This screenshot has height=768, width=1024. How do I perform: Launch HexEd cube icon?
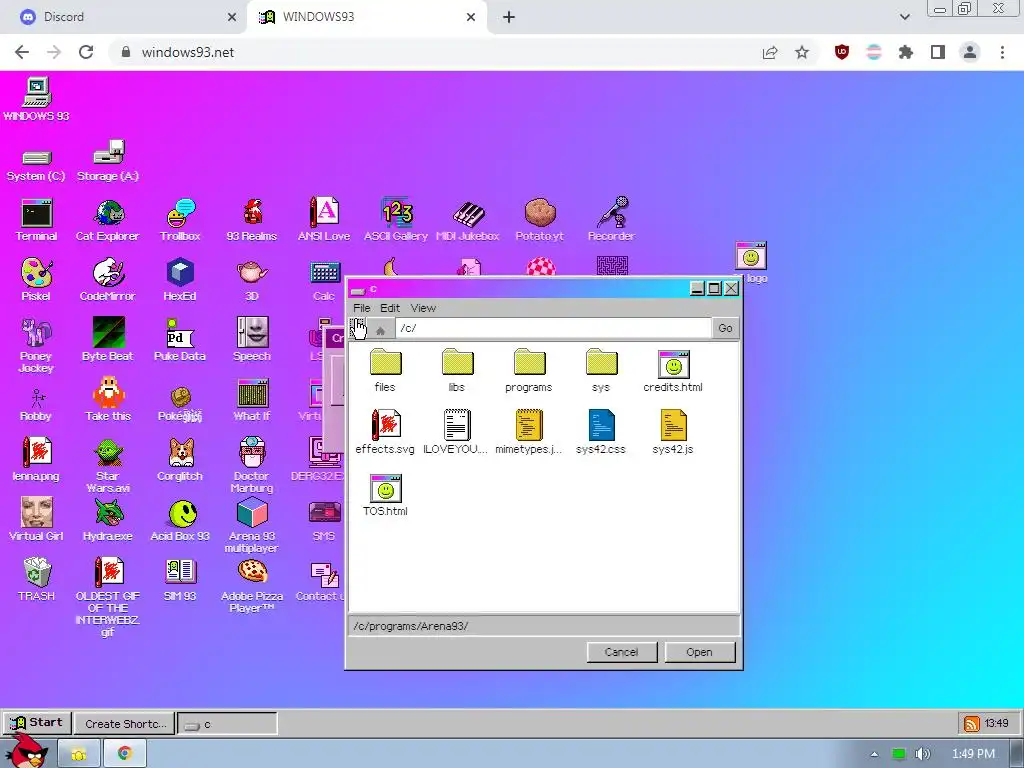click(x=180, y=280)
